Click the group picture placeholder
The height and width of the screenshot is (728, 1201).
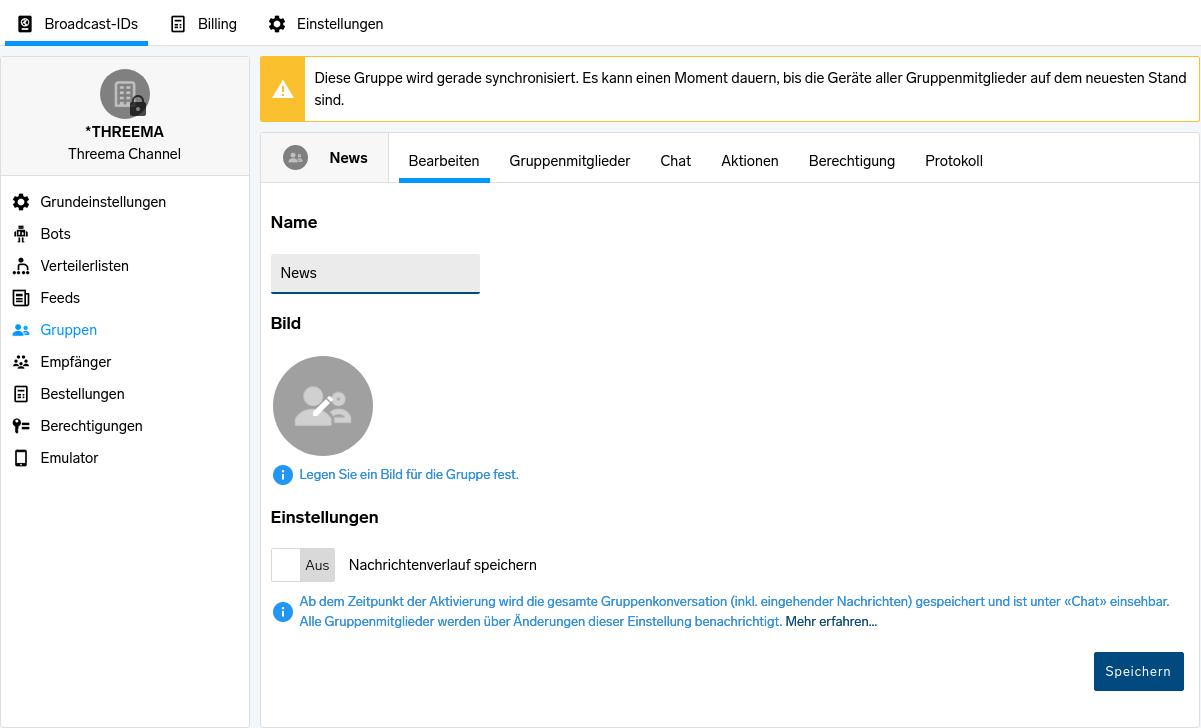[323, 406]
